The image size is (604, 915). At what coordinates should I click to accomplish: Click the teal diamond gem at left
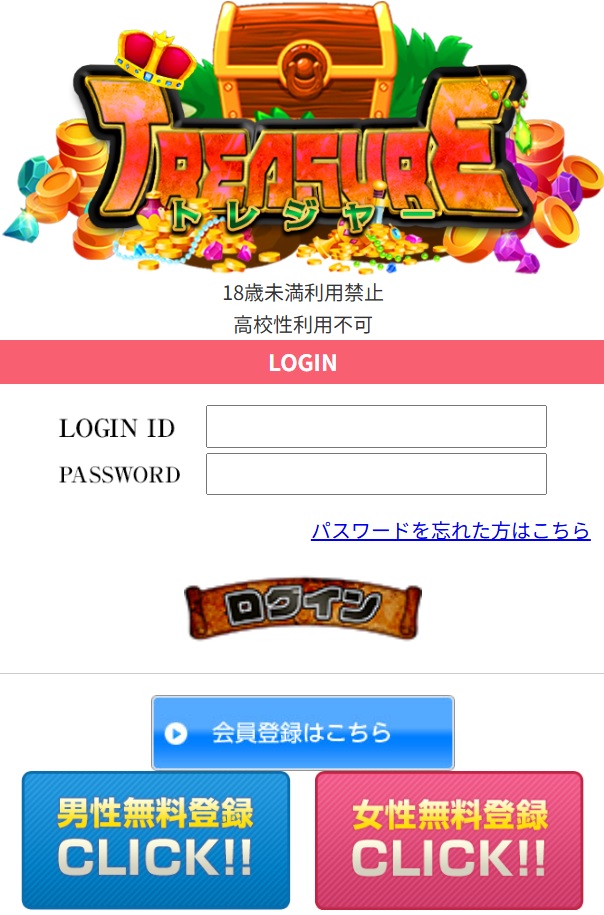32,175
